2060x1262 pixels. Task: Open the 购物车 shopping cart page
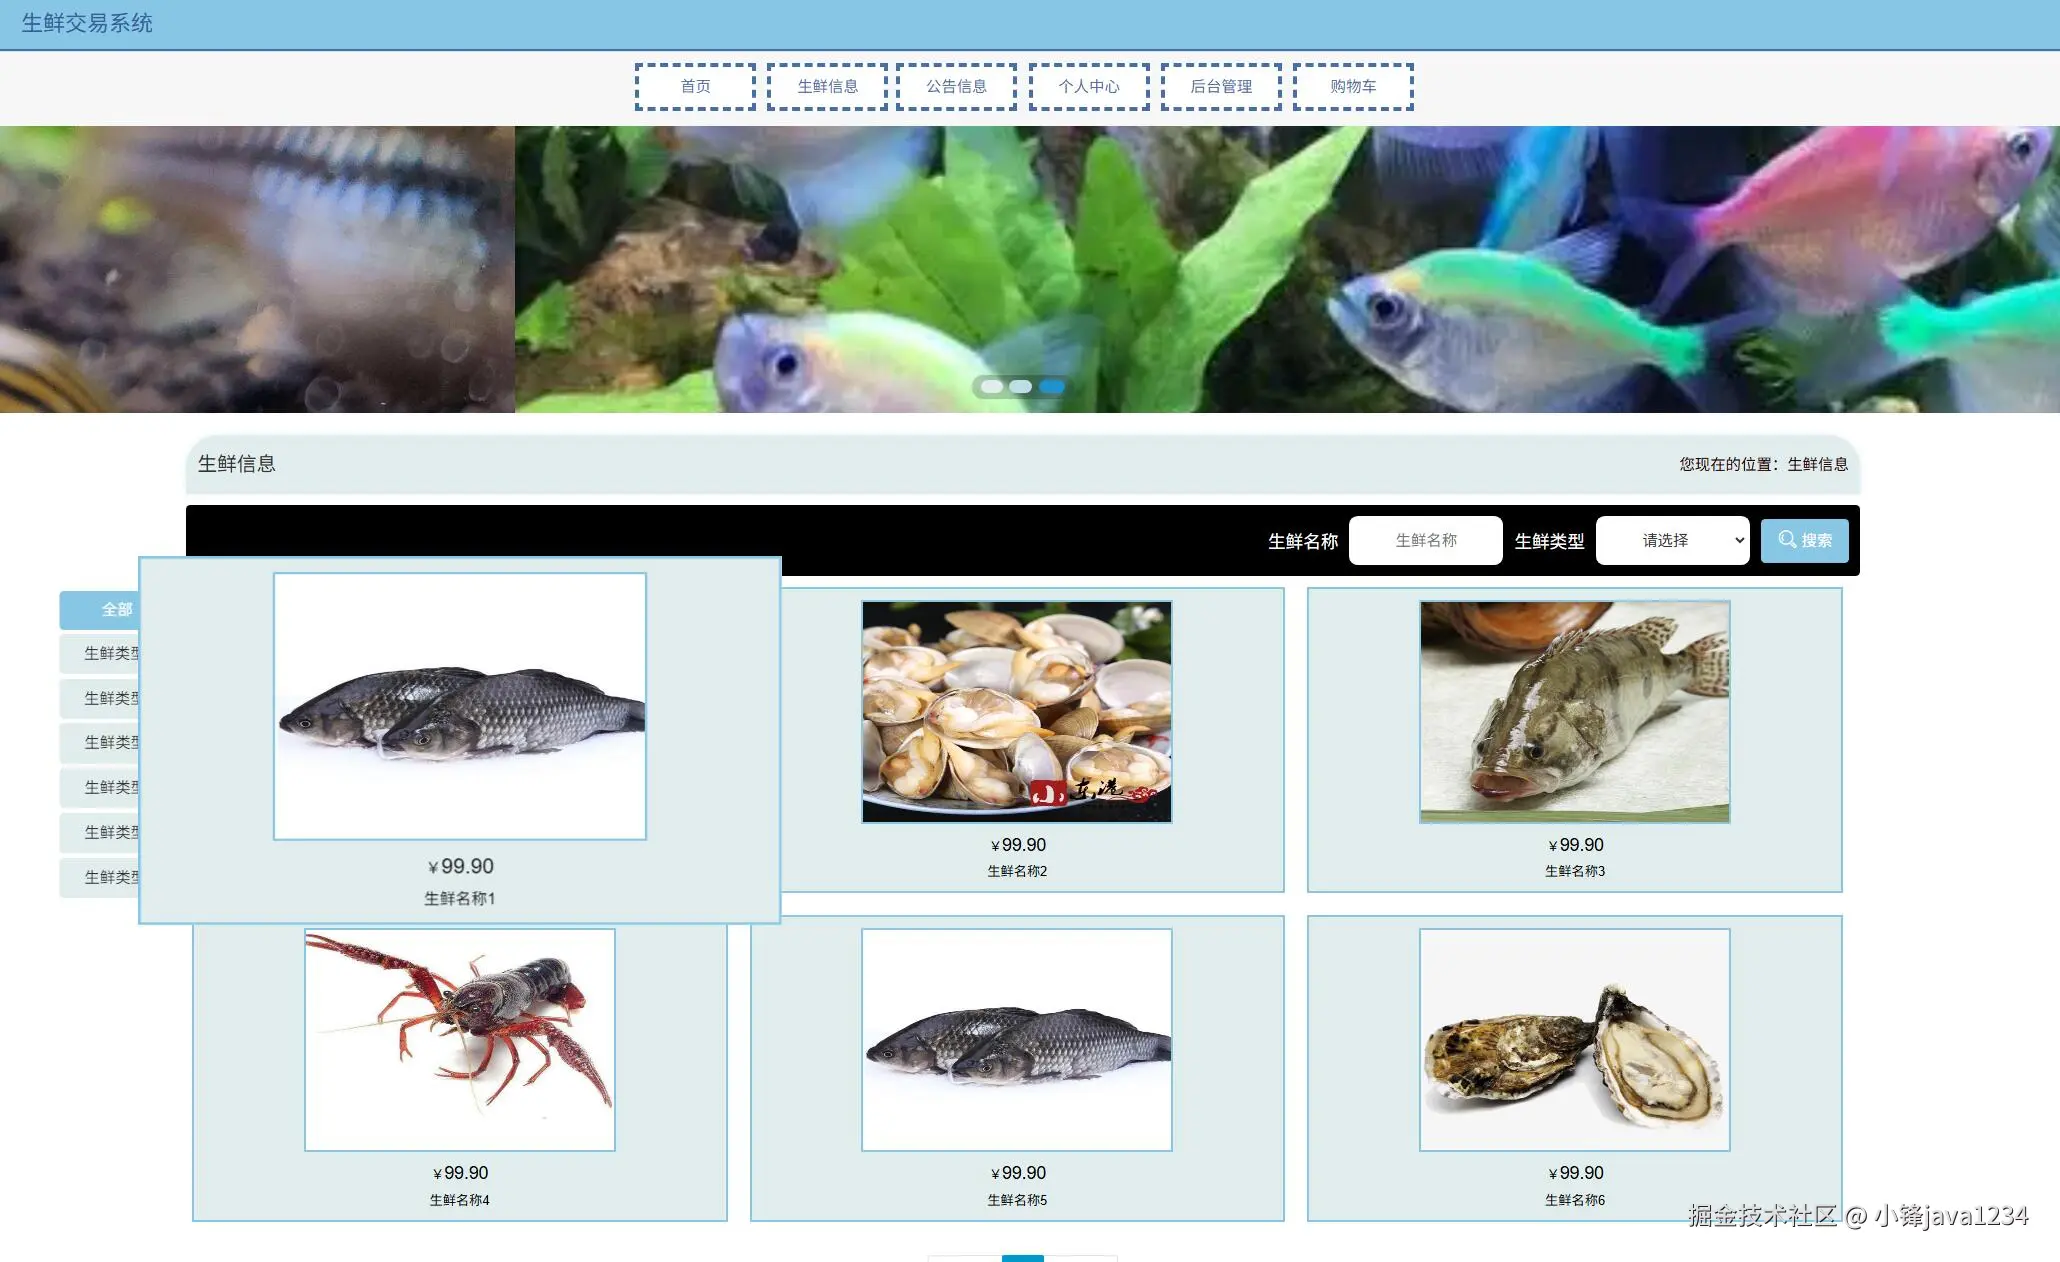1353,86
